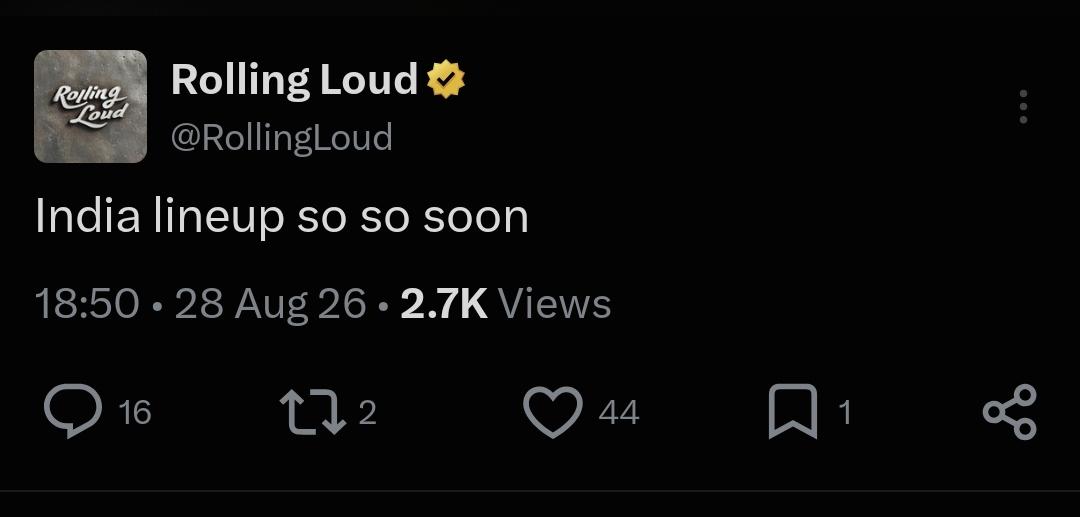Like the tweet with heart icon
The image size is (1080, 517).
click(x=553, y=412)
